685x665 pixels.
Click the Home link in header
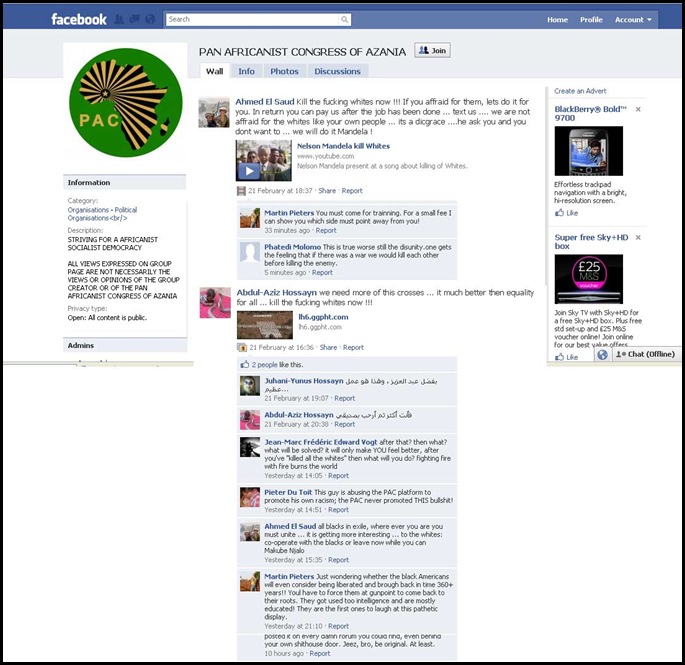coord(557,20)
